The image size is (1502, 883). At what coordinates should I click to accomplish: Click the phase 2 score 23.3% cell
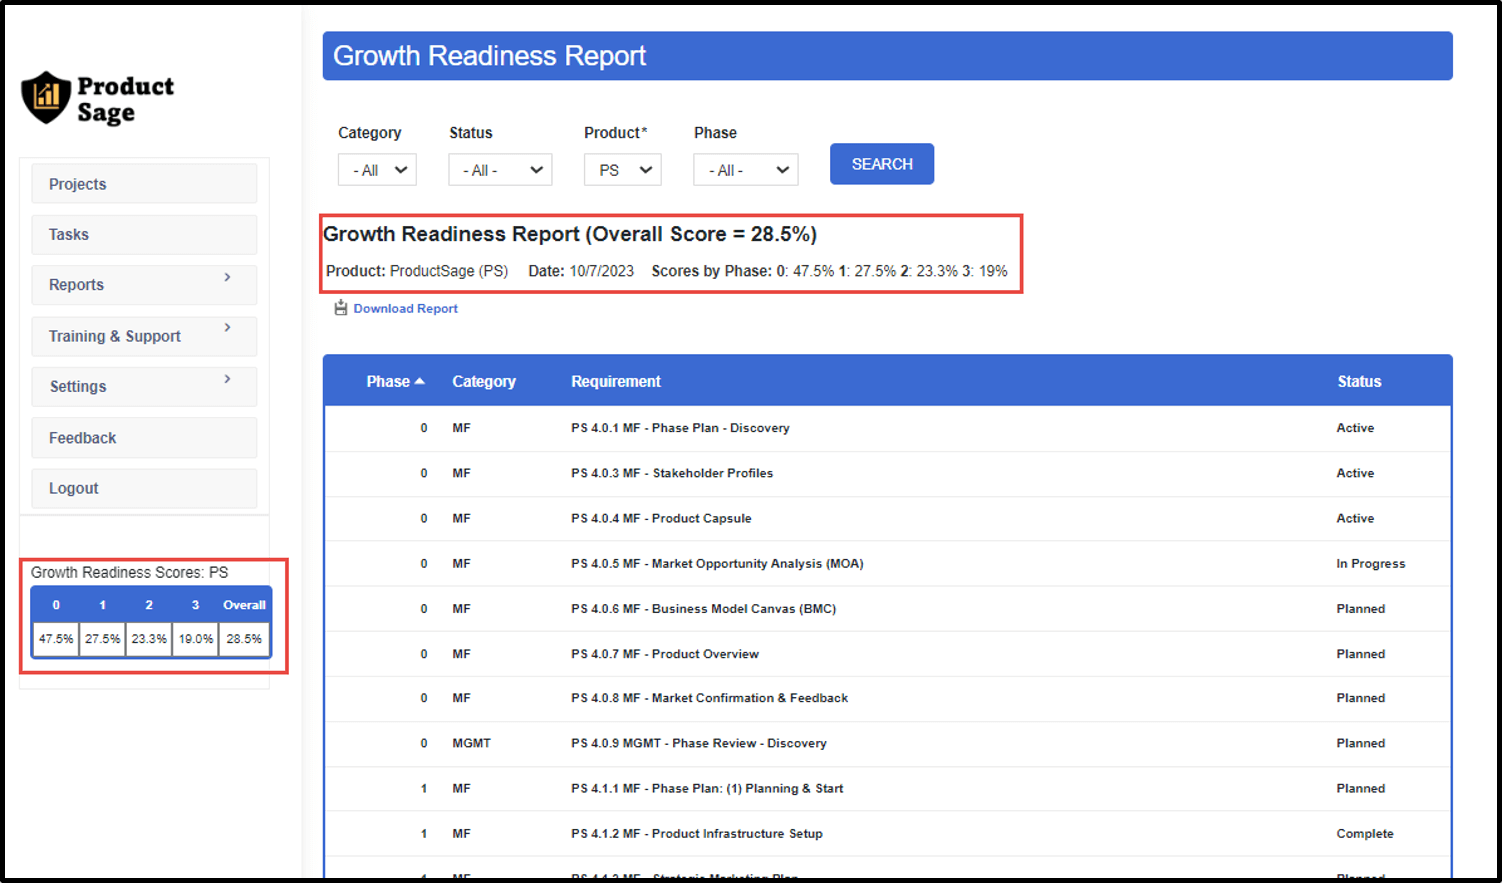149,639
